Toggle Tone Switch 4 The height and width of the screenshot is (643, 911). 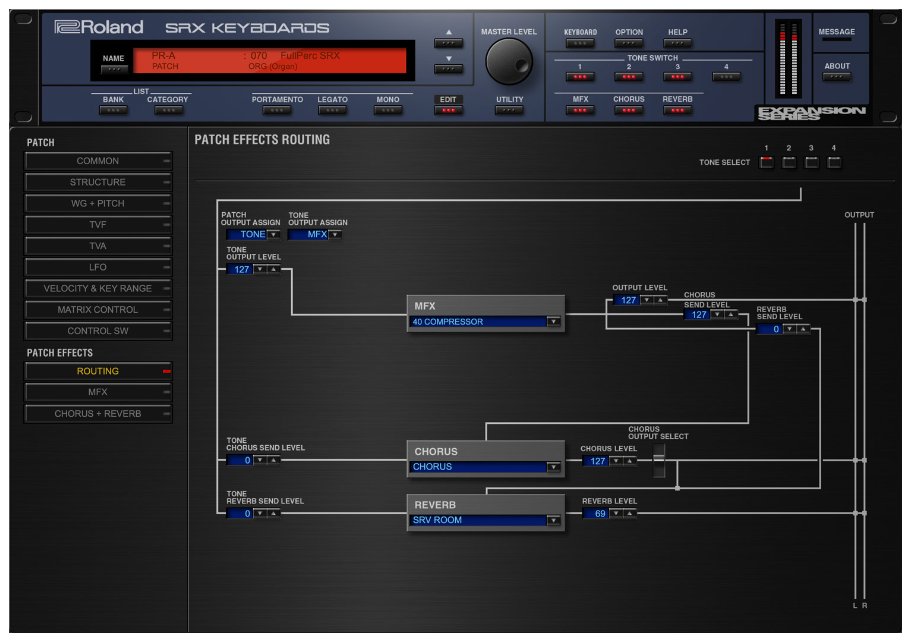coord(726,77)
